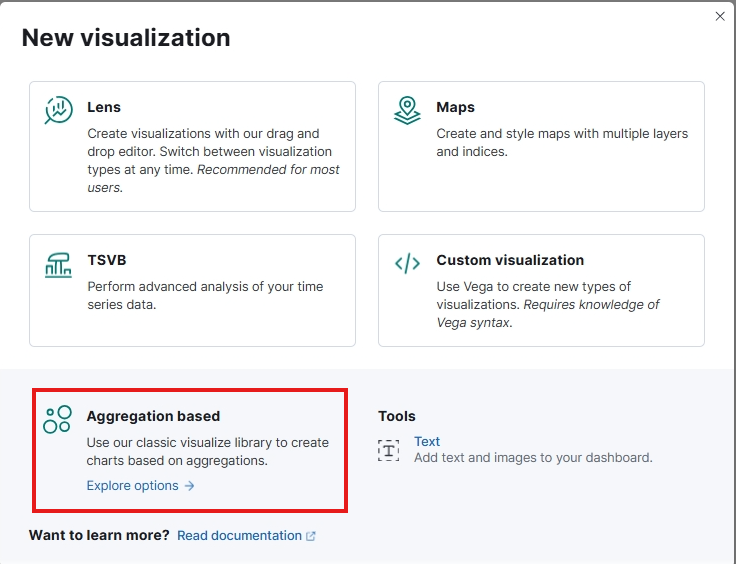
Task: Click the arrow next to Explore options
Action: (190, 486)
